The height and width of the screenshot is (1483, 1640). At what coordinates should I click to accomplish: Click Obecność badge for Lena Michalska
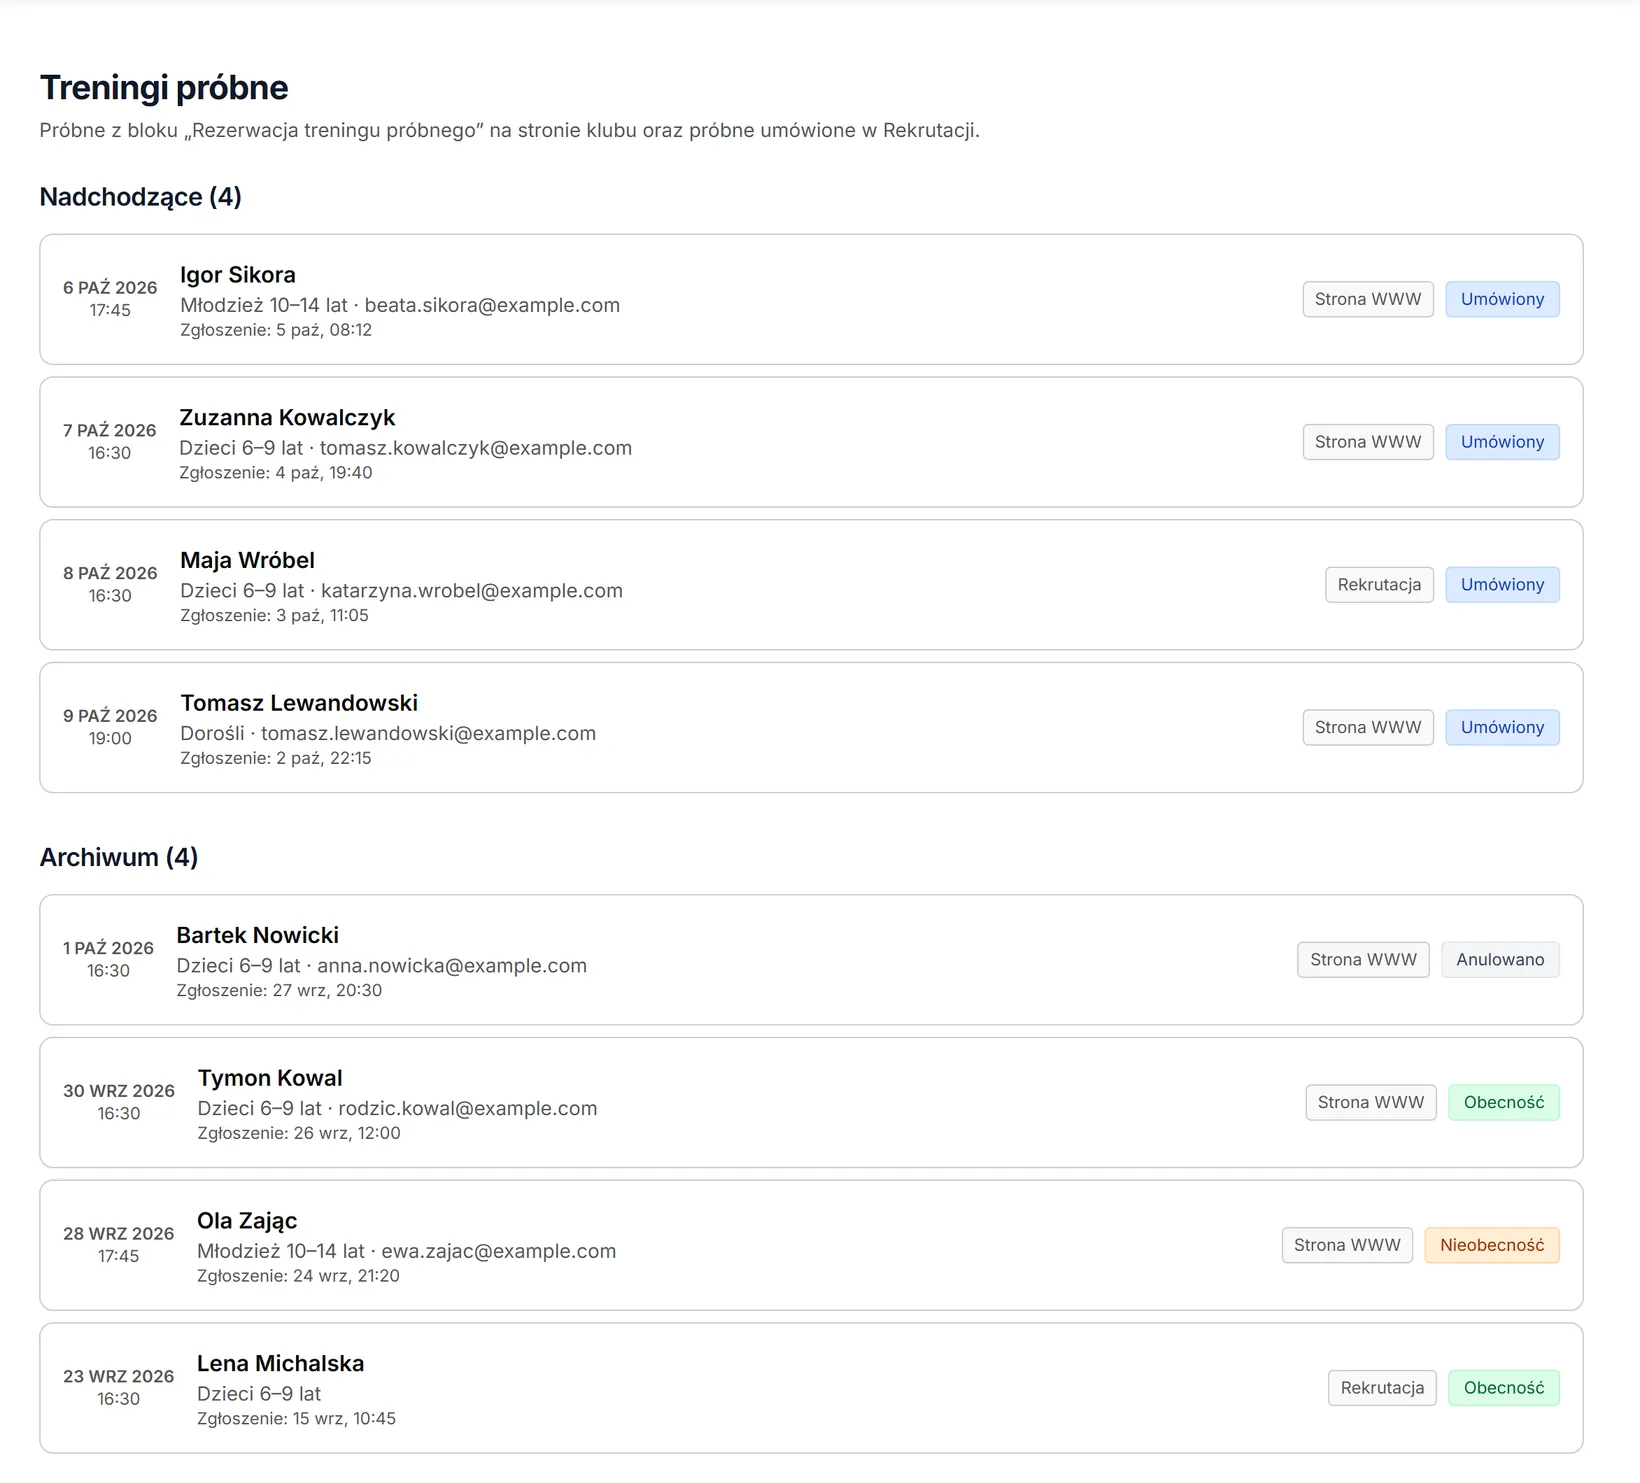coord(1504,1388)
